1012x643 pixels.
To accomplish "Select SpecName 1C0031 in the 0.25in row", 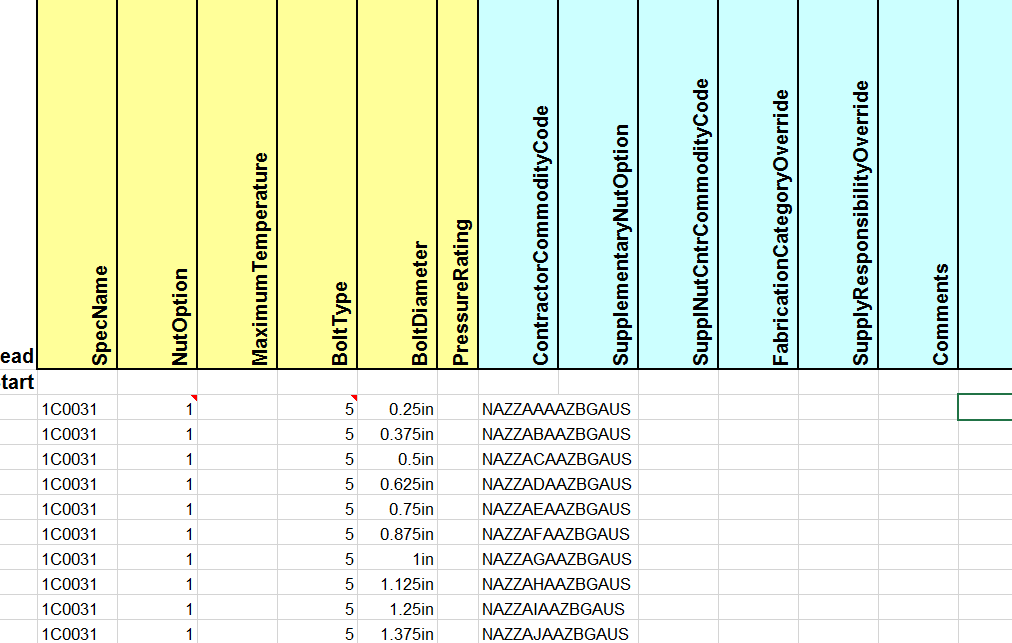I will click(x=77, y=409).
